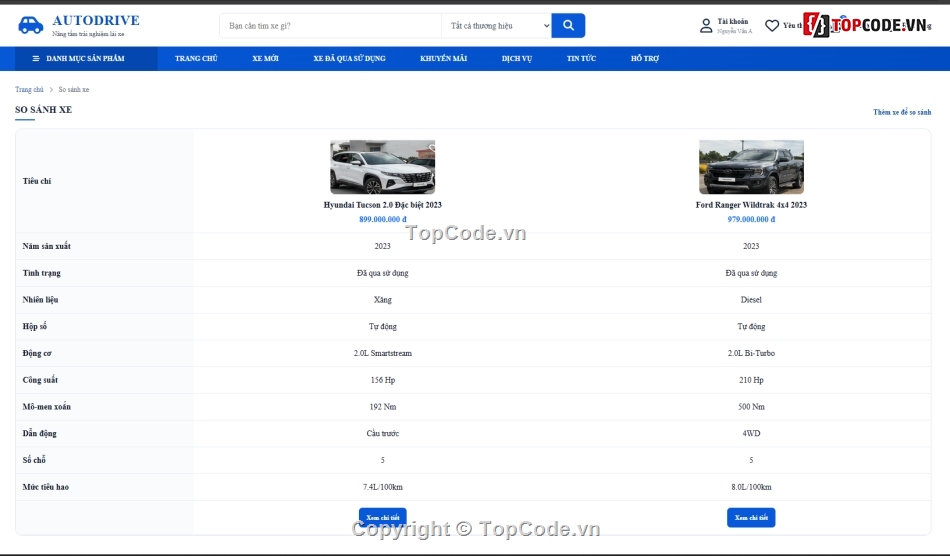Viewport: 950px width, 556px height.
Task: Select the Dịch vụ menu item
Action: pyautogui.click(x=517, y=59)
